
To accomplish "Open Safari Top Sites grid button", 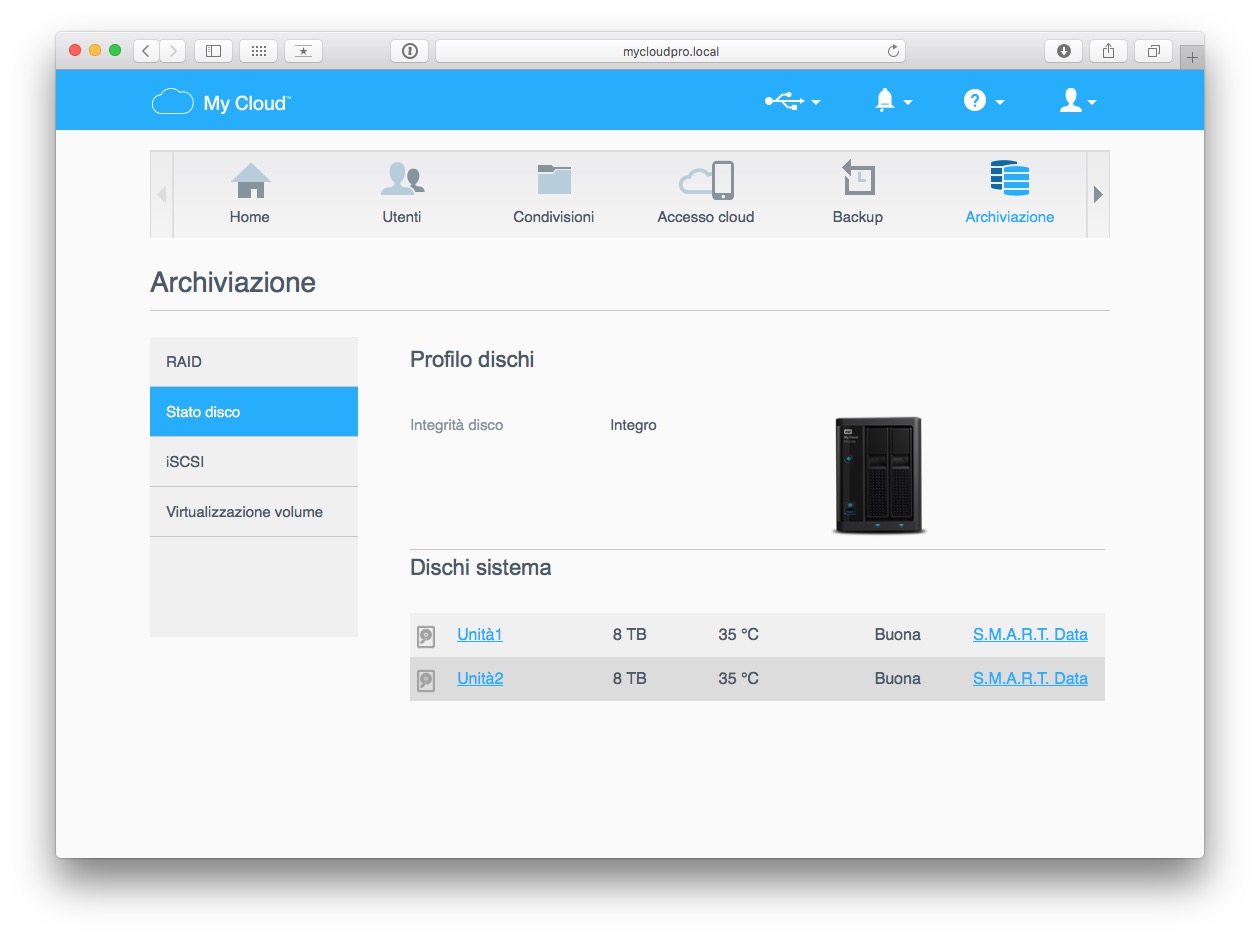I will tap(258, 51).
